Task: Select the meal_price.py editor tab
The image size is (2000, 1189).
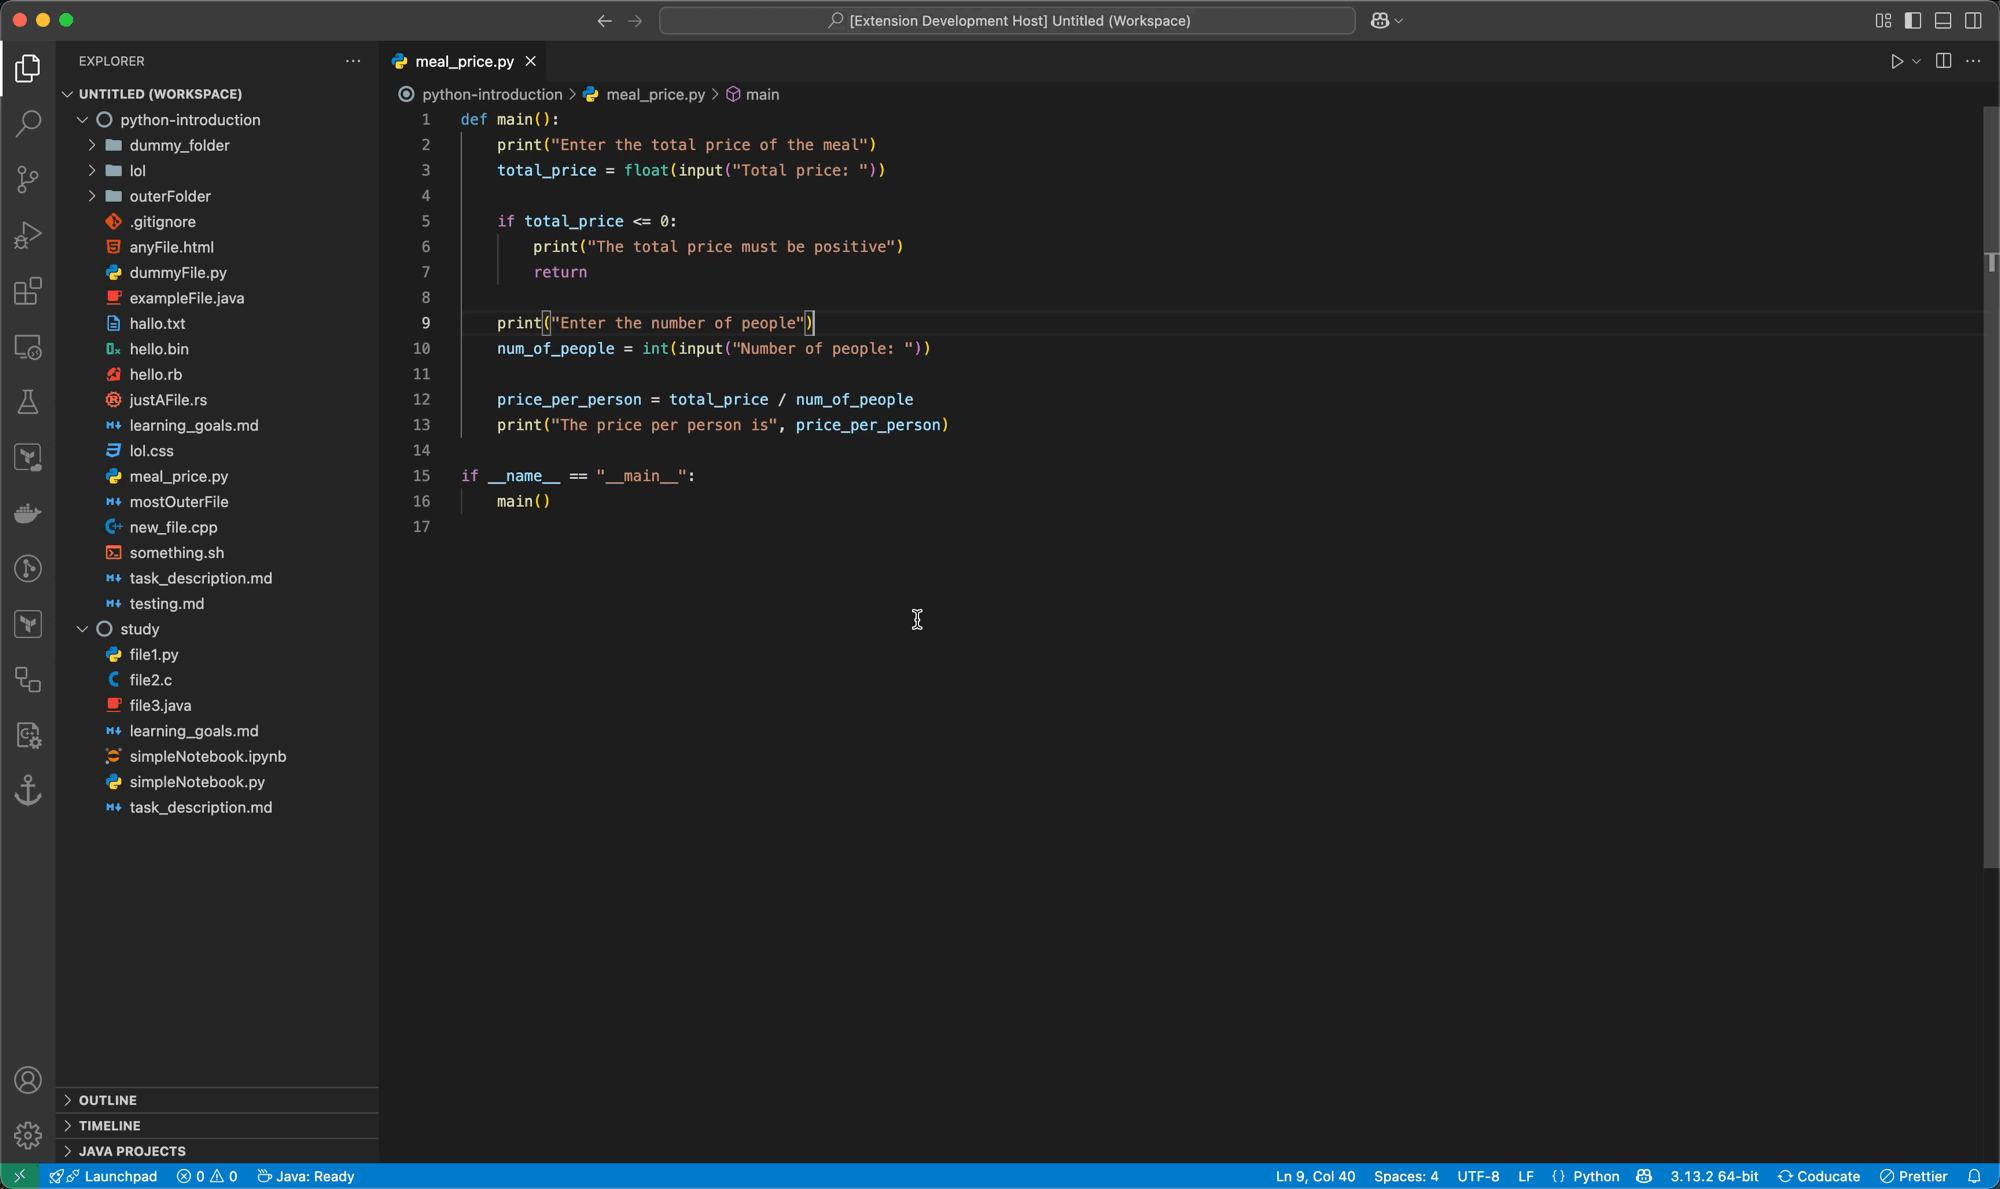Action: click(x=464, y=62)
